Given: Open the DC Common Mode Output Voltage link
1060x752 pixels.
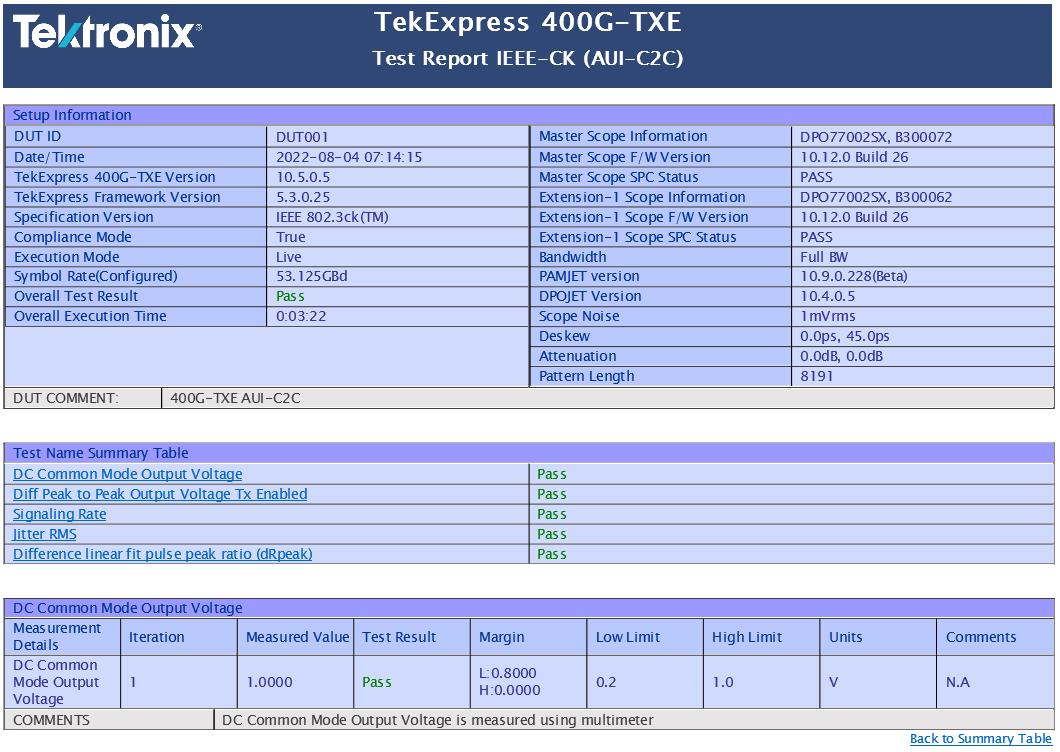Looking at the screenshot, I should tap(127, 474).
